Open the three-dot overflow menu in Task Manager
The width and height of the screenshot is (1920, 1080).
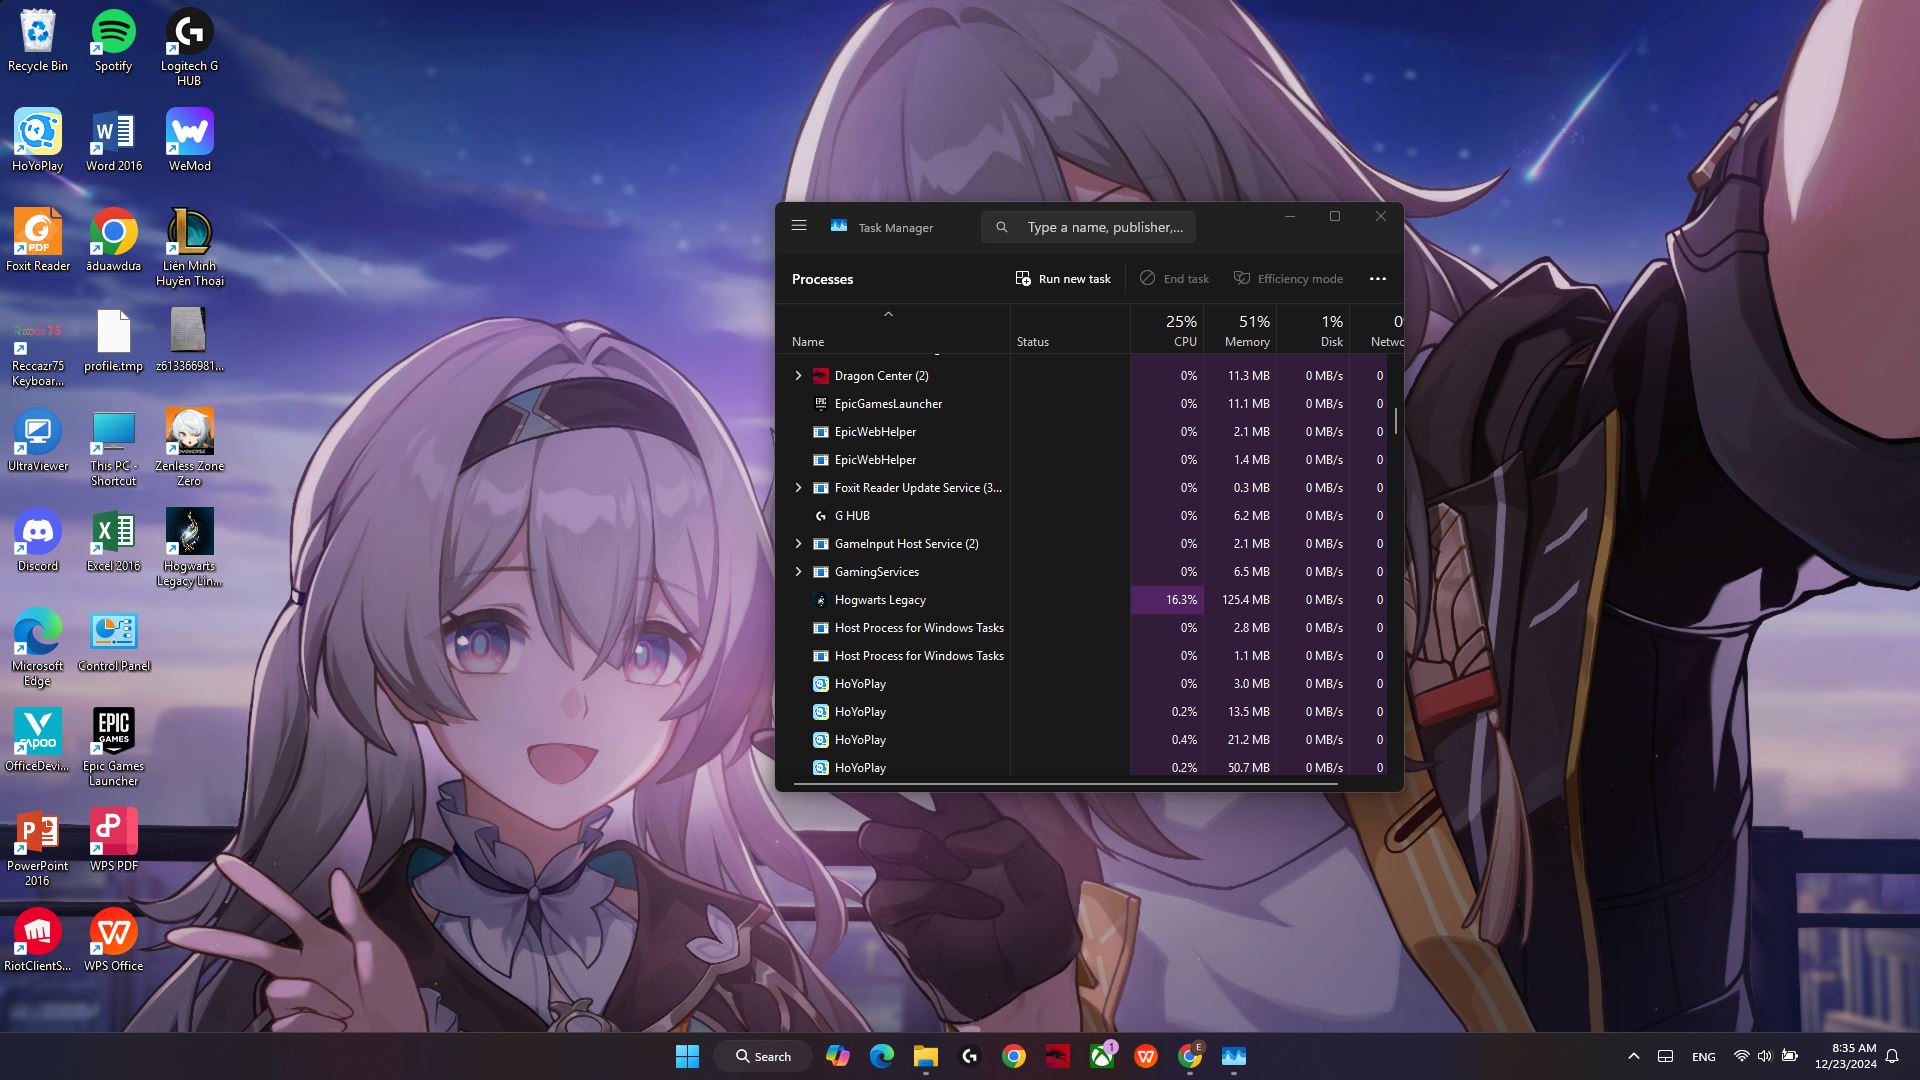click(x=1377, y=278)
